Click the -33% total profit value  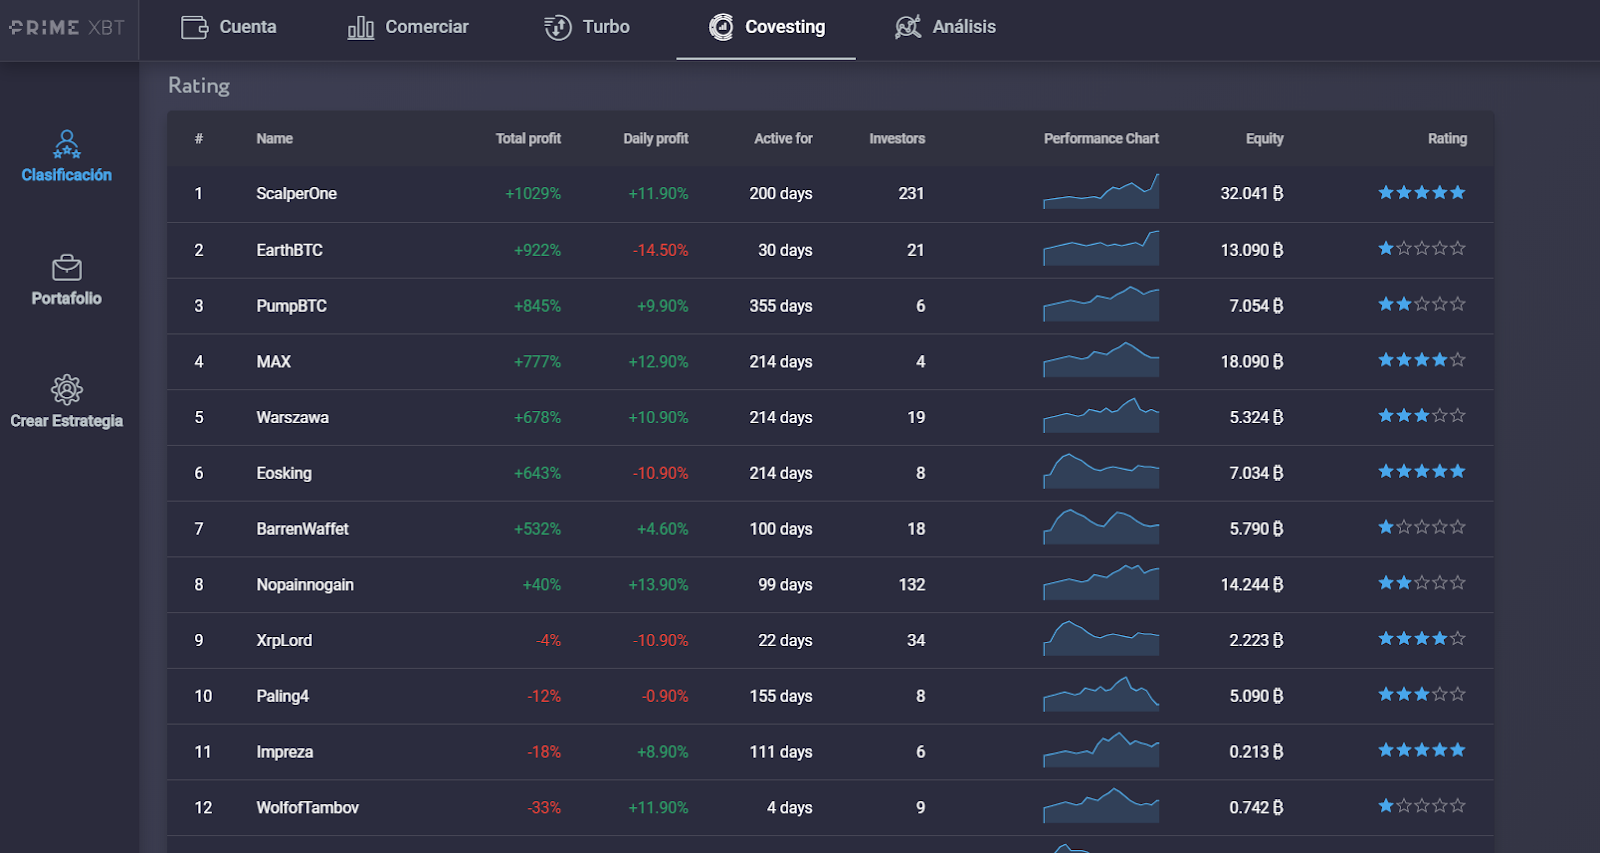pyautogui.click(x=544, y=808)
